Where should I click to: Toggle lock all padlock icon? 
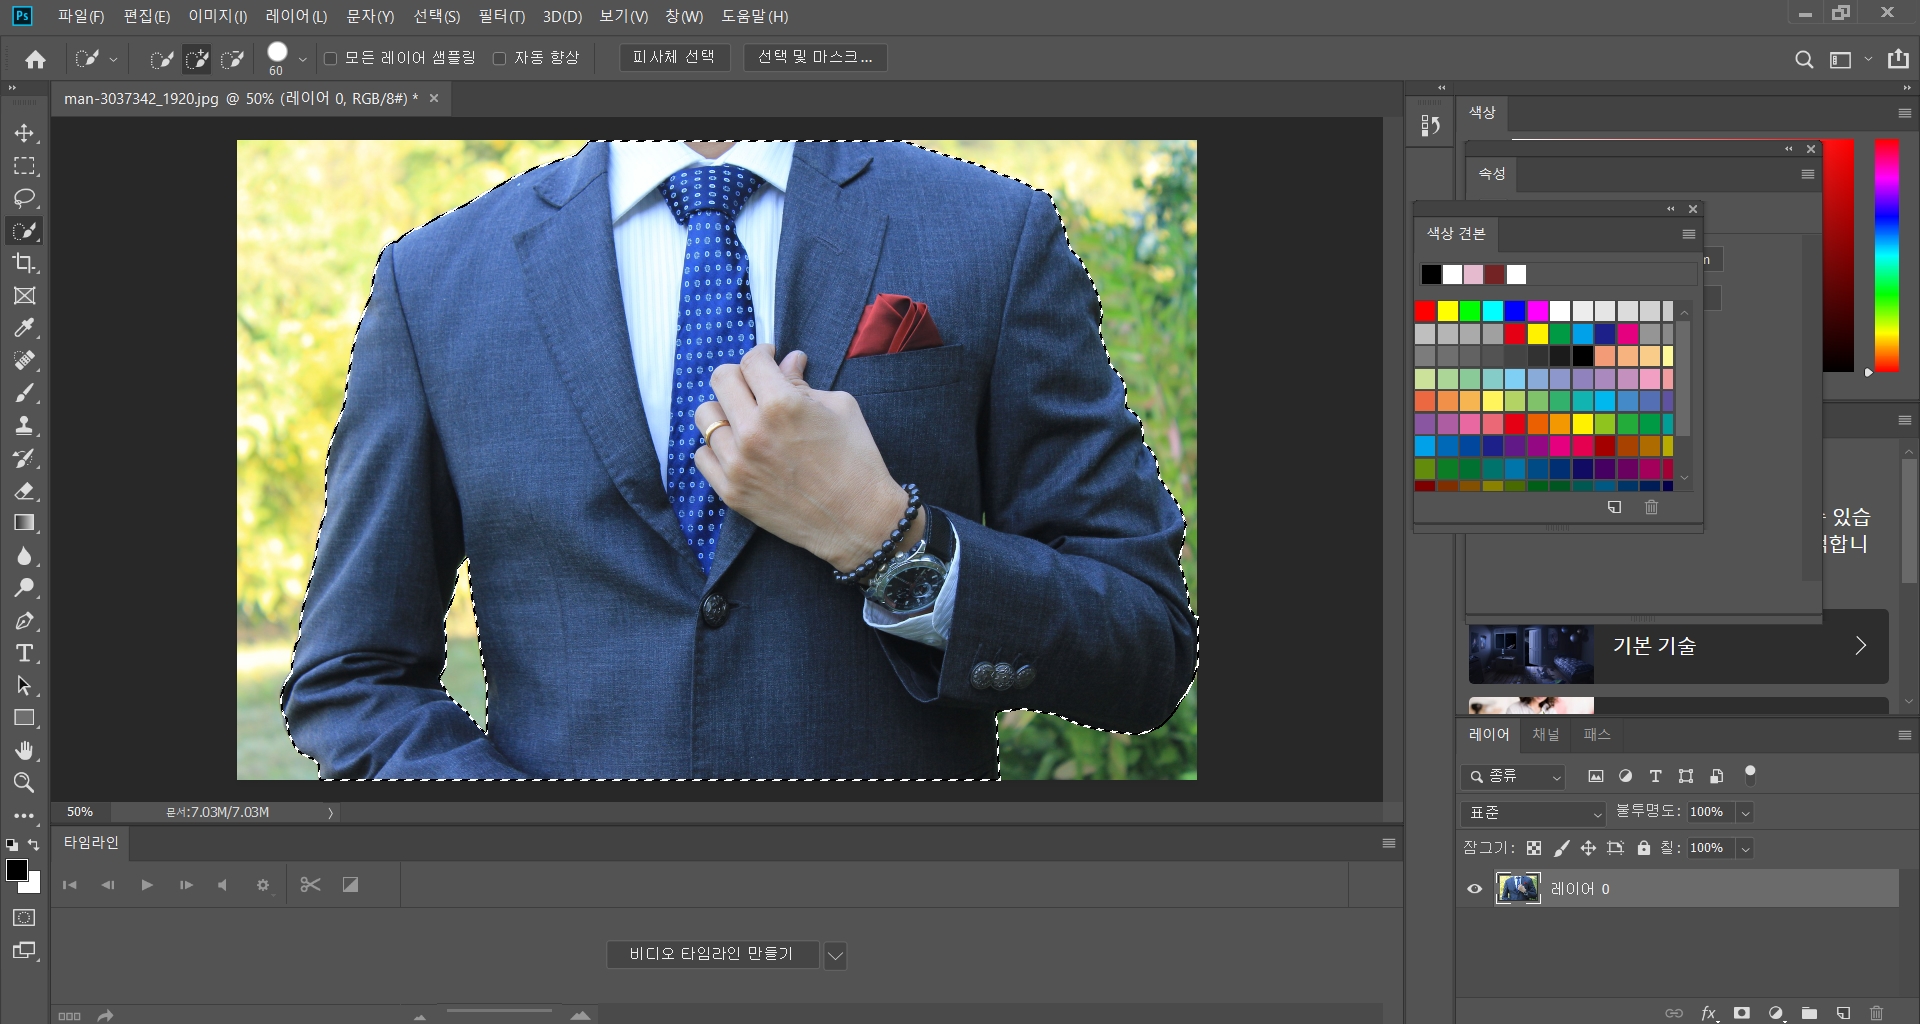point(1643,848)
